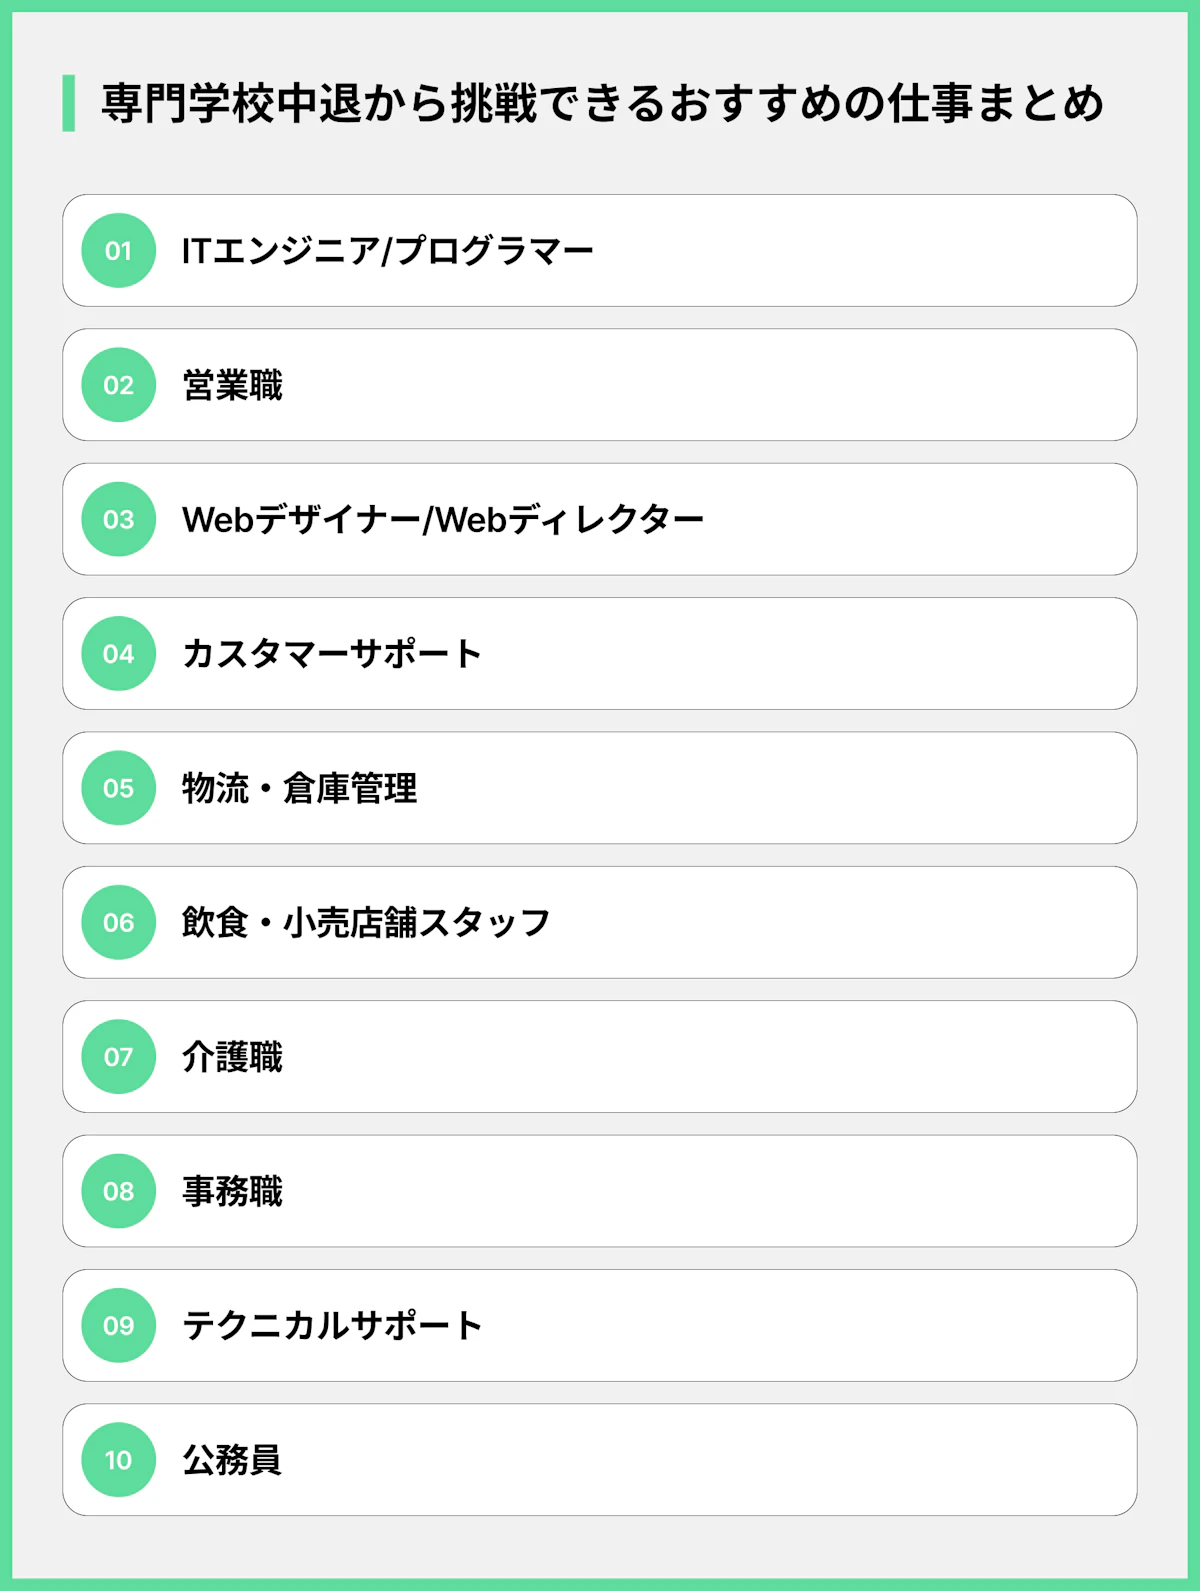Click the green 08 number badge
Image resolution: width=1200 pixels, height=1591 pixels.
click(119, 1191)
